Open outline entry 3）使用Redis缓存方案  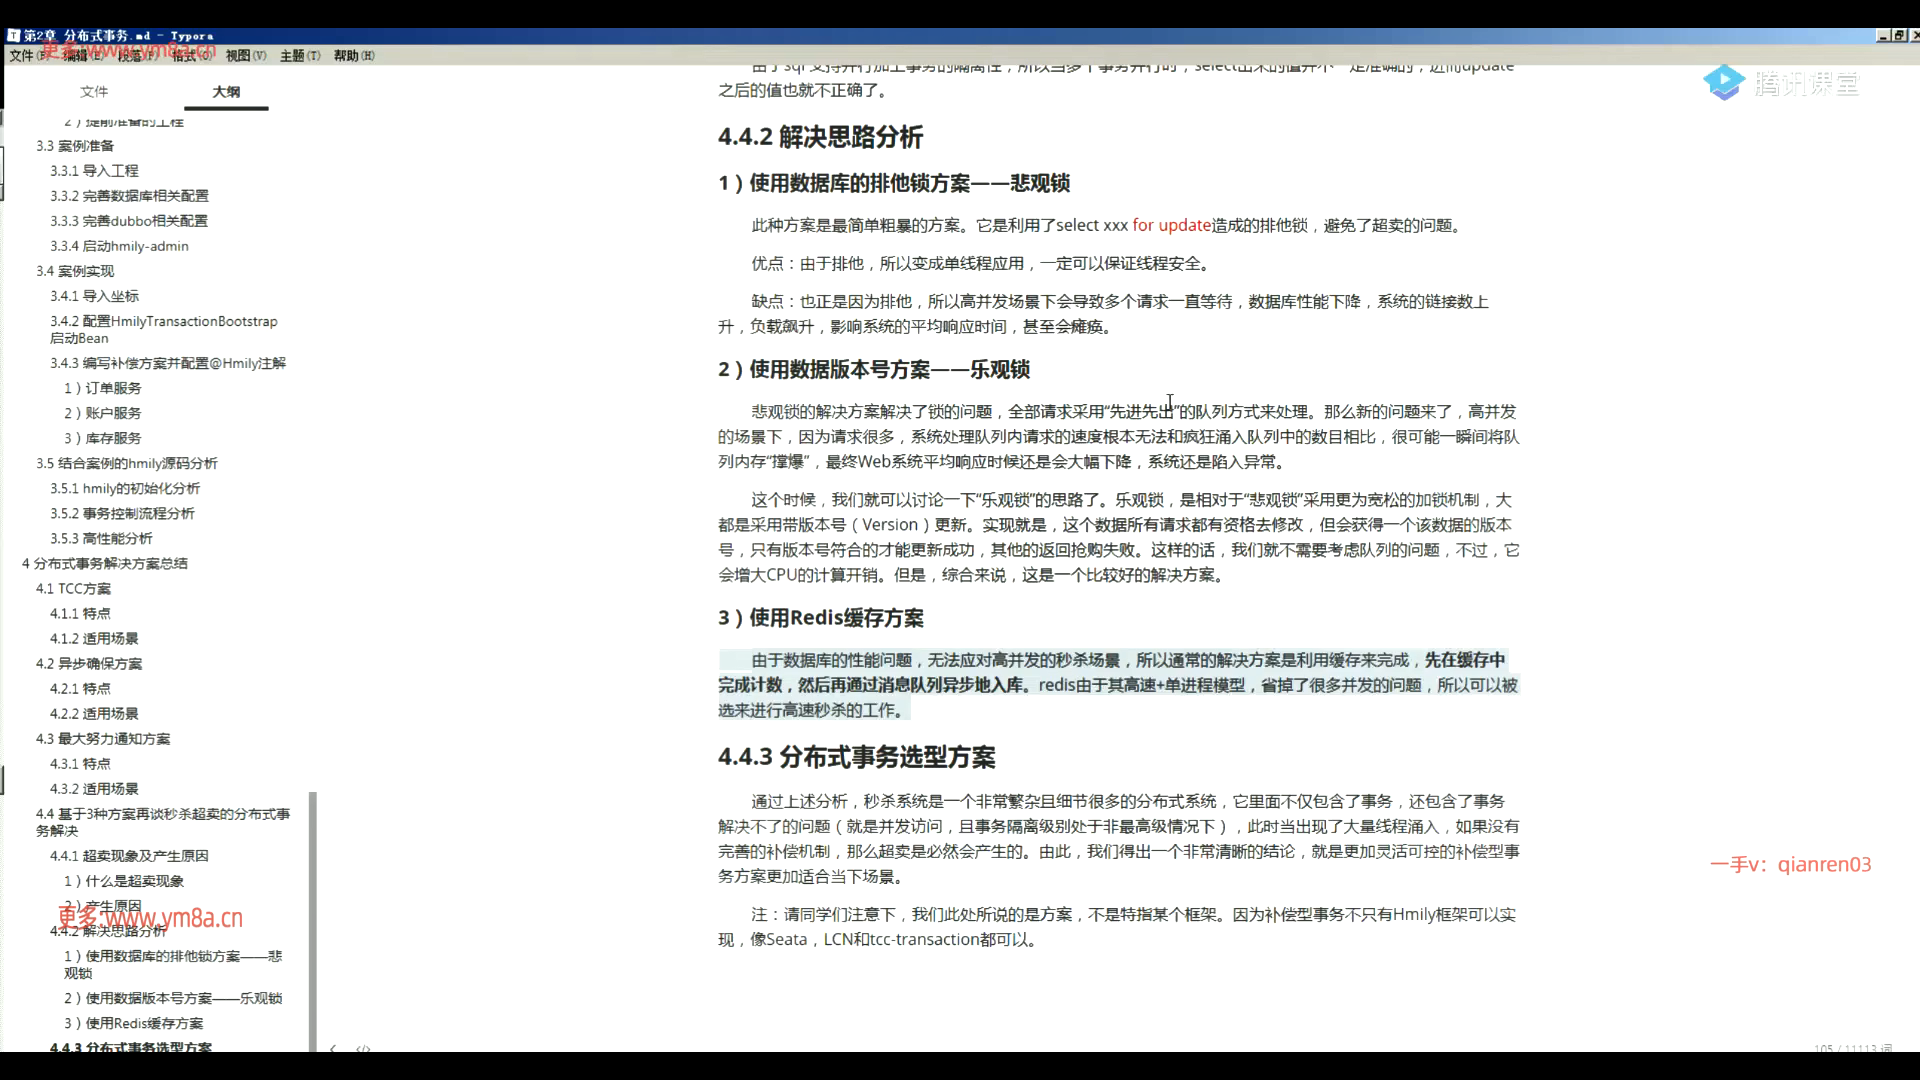[x=134, y=1023]
